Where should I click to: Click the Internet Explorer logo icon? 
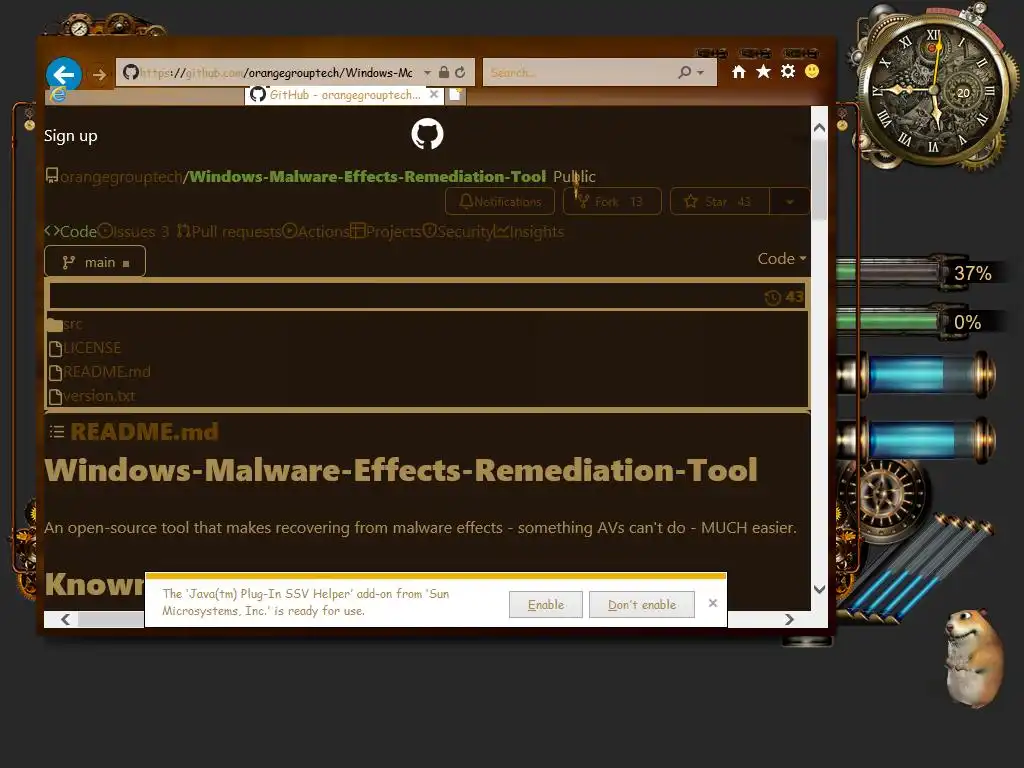tap(58, 95)
